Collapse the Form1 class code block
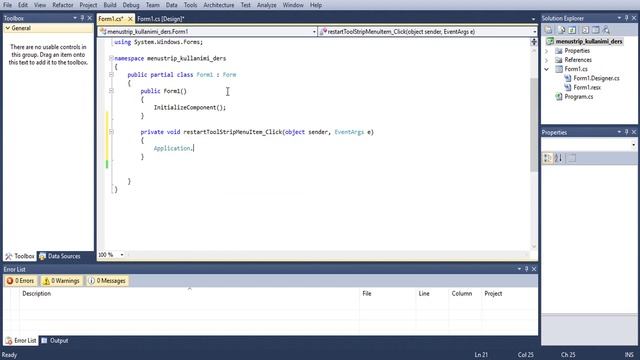 click(111, 75)
